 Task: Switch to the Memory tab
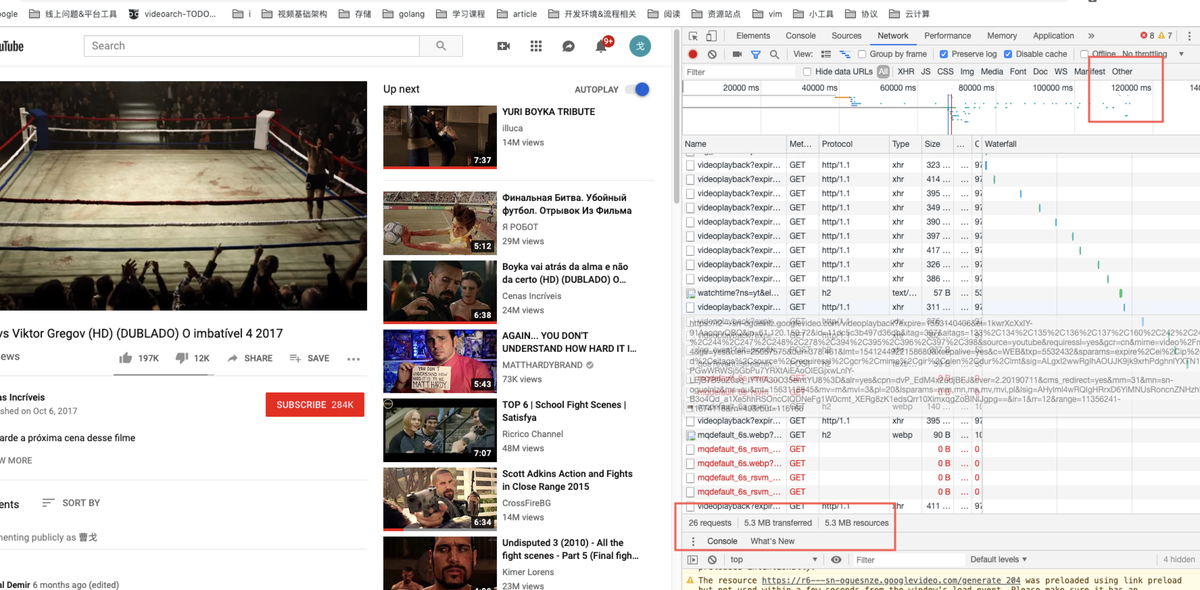(x=1002, y=35)
